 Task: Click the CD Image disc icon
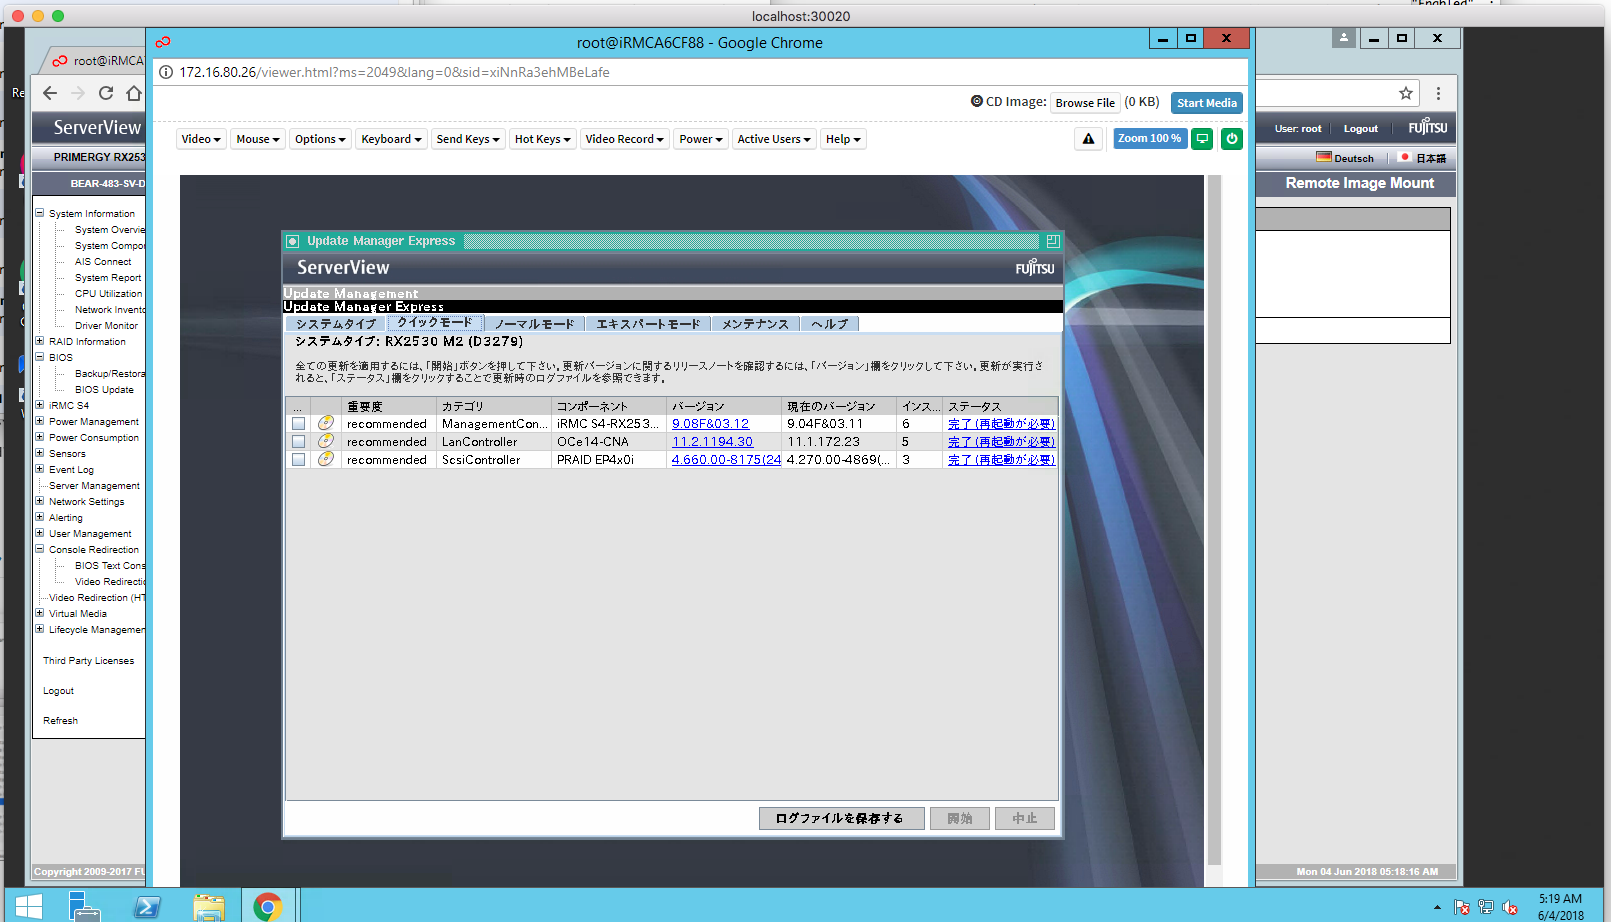click(977, 101)
